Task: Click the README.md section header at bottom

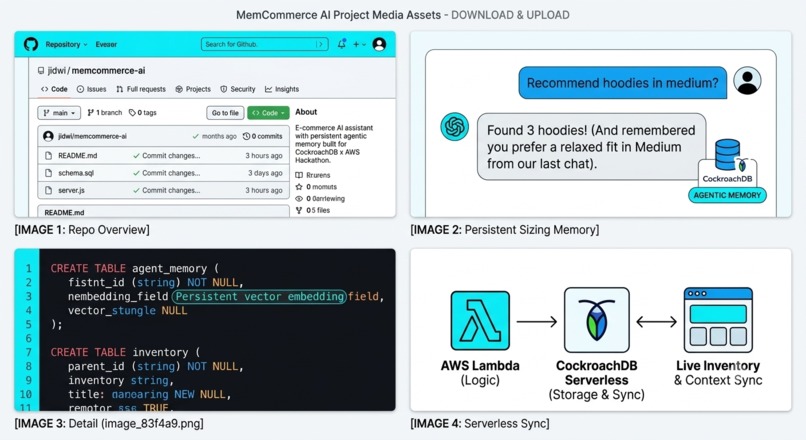Action: click(64, 212)
